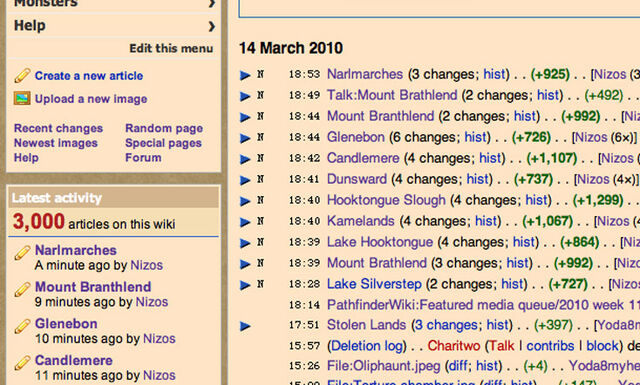Click Edit this menu

[171, 48]
